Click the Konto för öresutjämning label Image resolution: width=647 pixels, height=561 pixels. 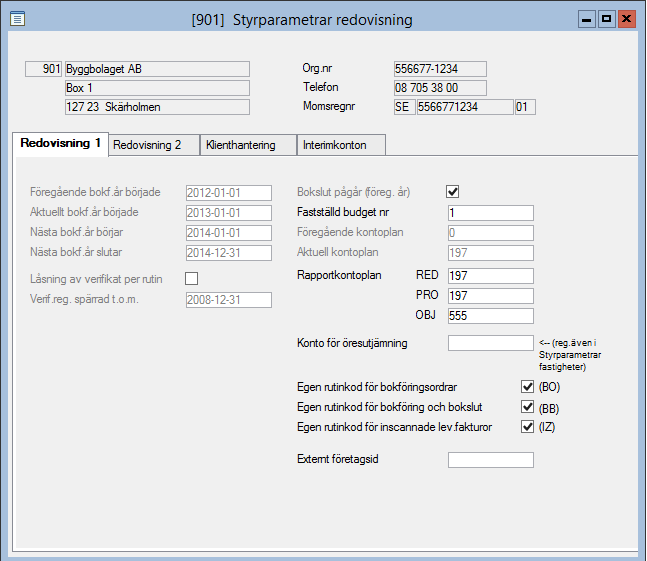coord(352,343)
